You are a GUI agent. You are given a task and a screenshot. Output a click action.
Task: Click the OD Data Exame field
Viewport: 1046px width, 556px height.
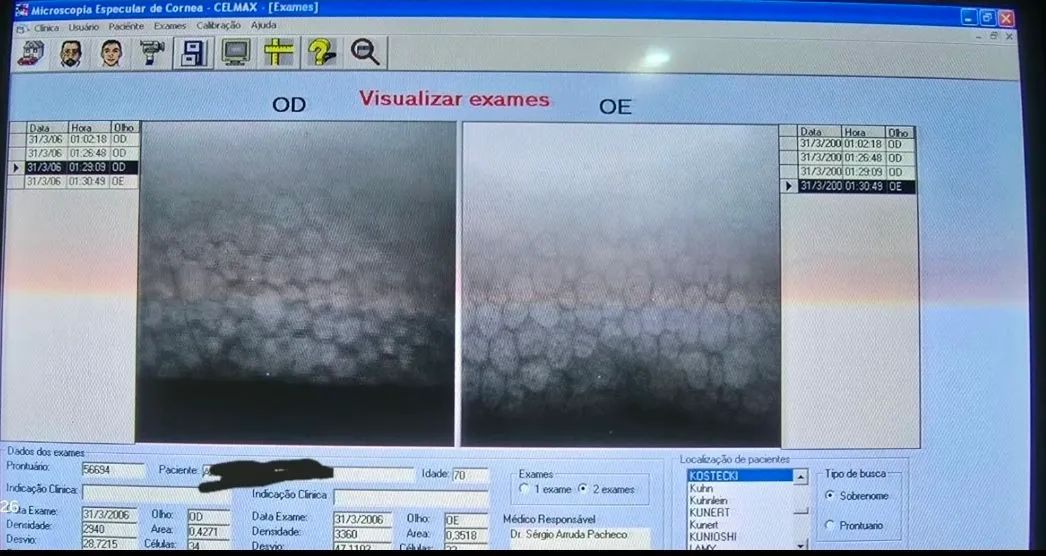coord(109,515)
